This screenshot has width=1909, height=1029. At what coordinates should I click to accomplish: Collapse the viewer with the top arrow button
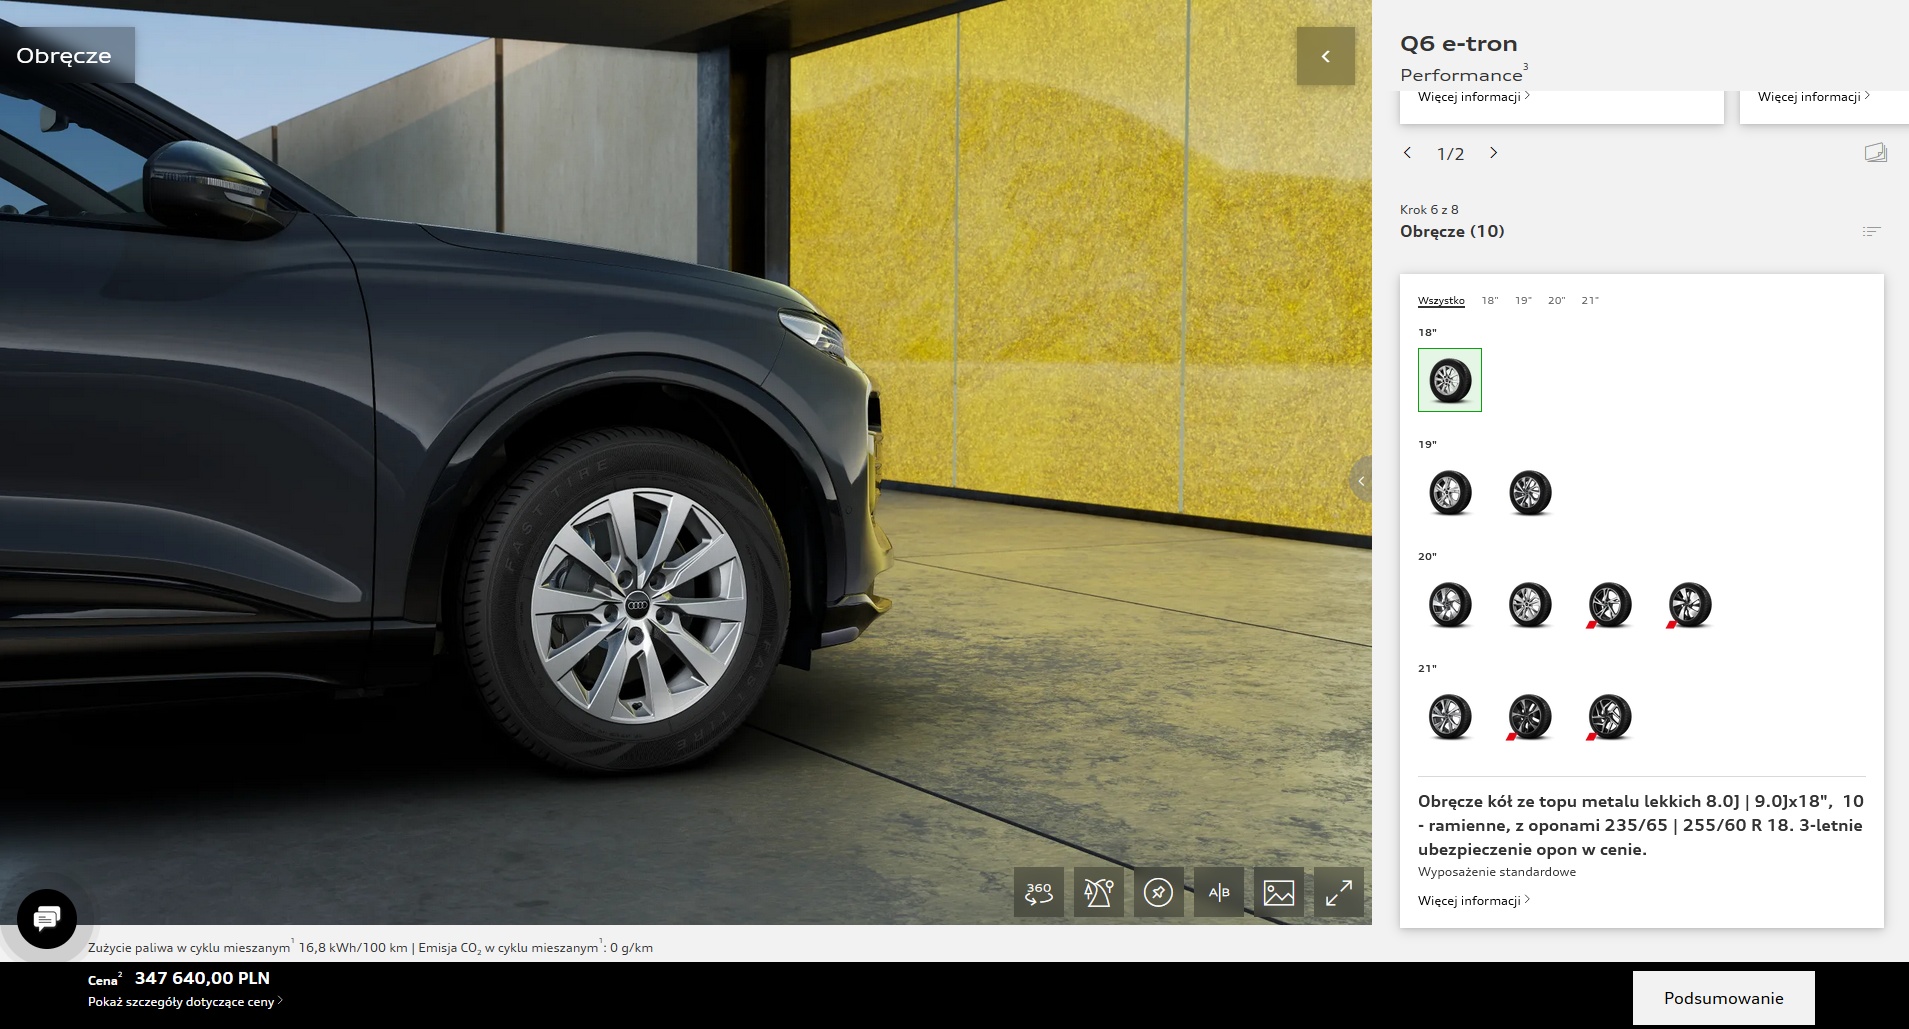pyautogui.click(x=1326, y=56)
